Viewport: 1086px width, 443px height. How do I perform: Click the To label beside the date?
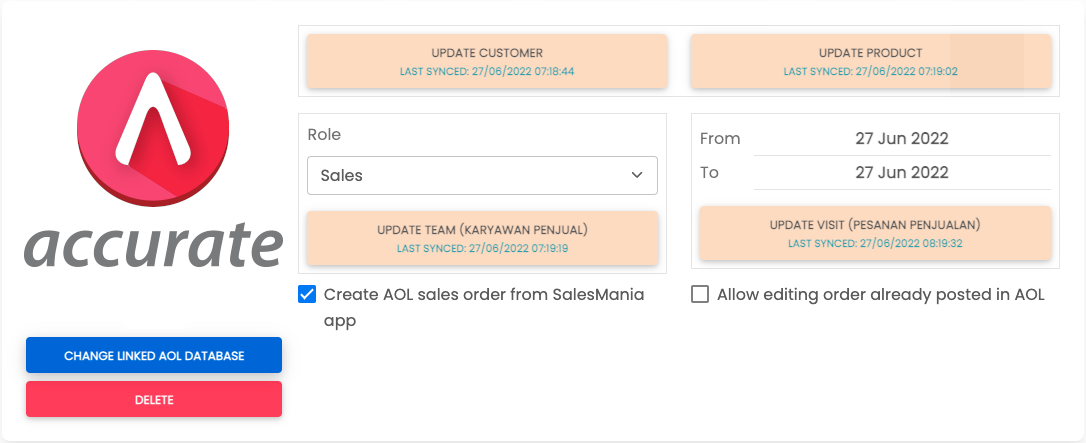click(x=709, y=172)
